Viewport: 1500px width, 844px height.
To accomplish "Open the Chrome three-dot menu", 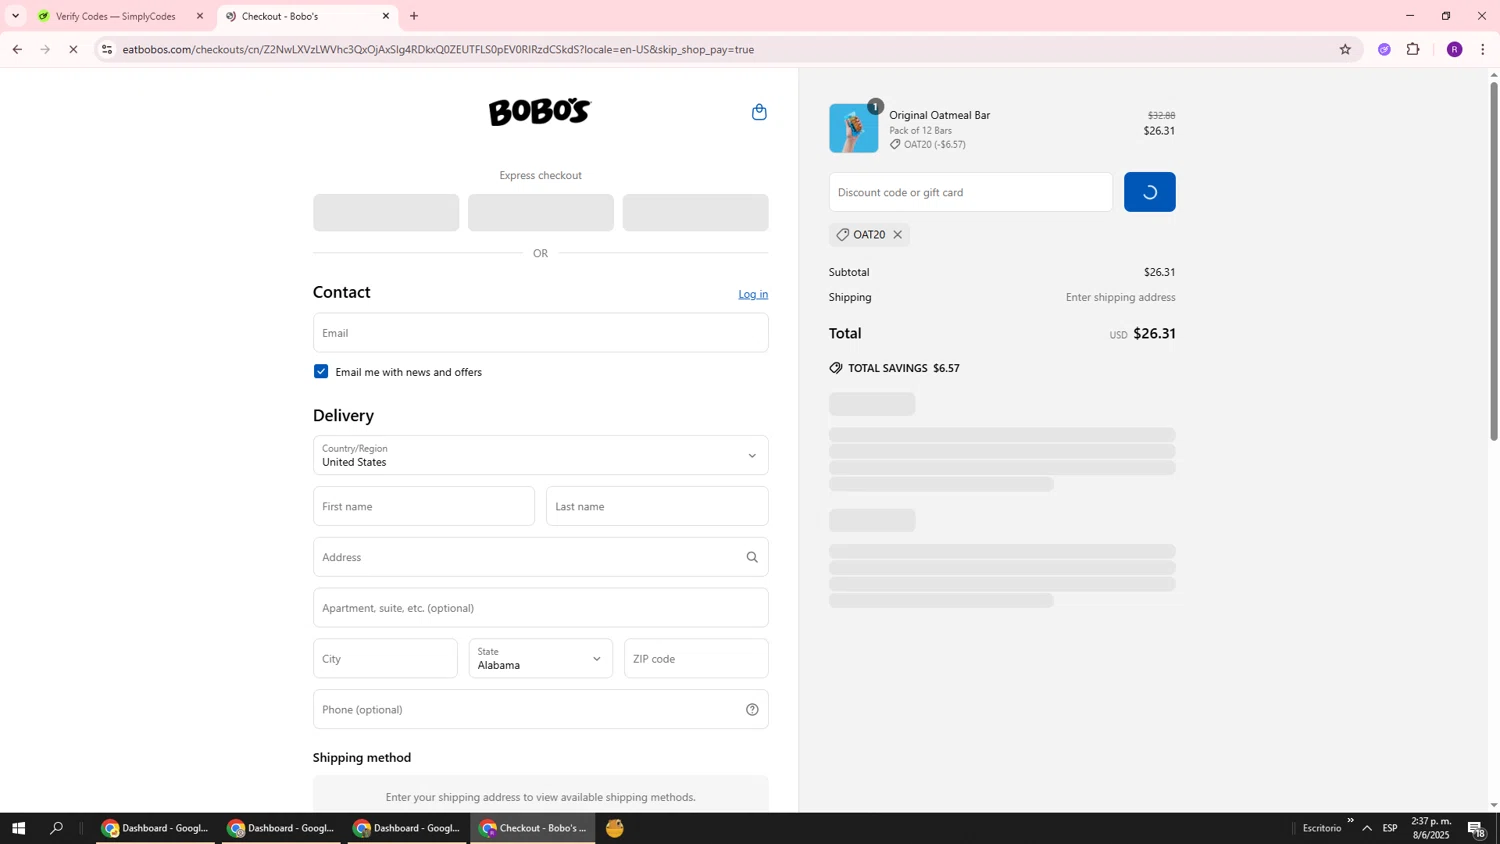I will pos(1482,49).
